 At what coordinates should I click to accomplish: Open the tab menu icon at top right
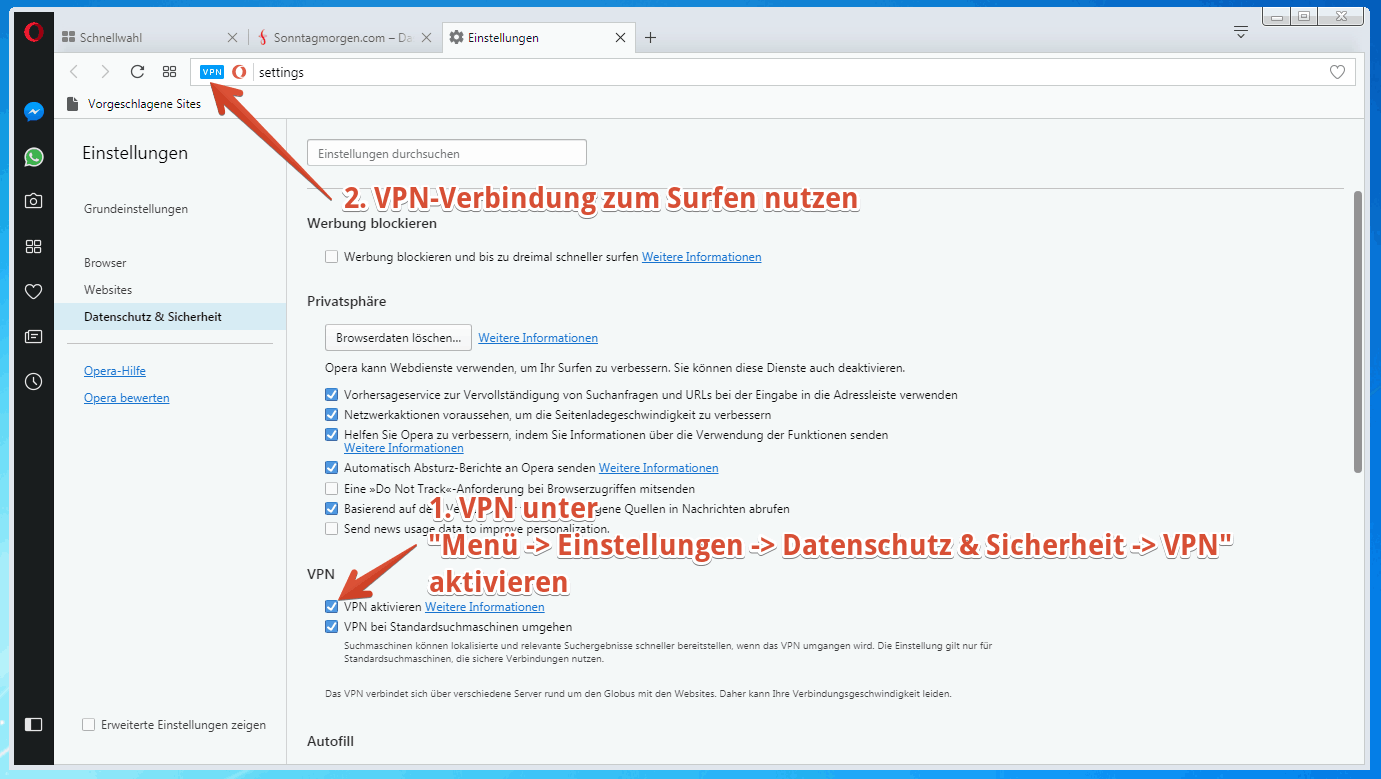(x=1241, y=32)
